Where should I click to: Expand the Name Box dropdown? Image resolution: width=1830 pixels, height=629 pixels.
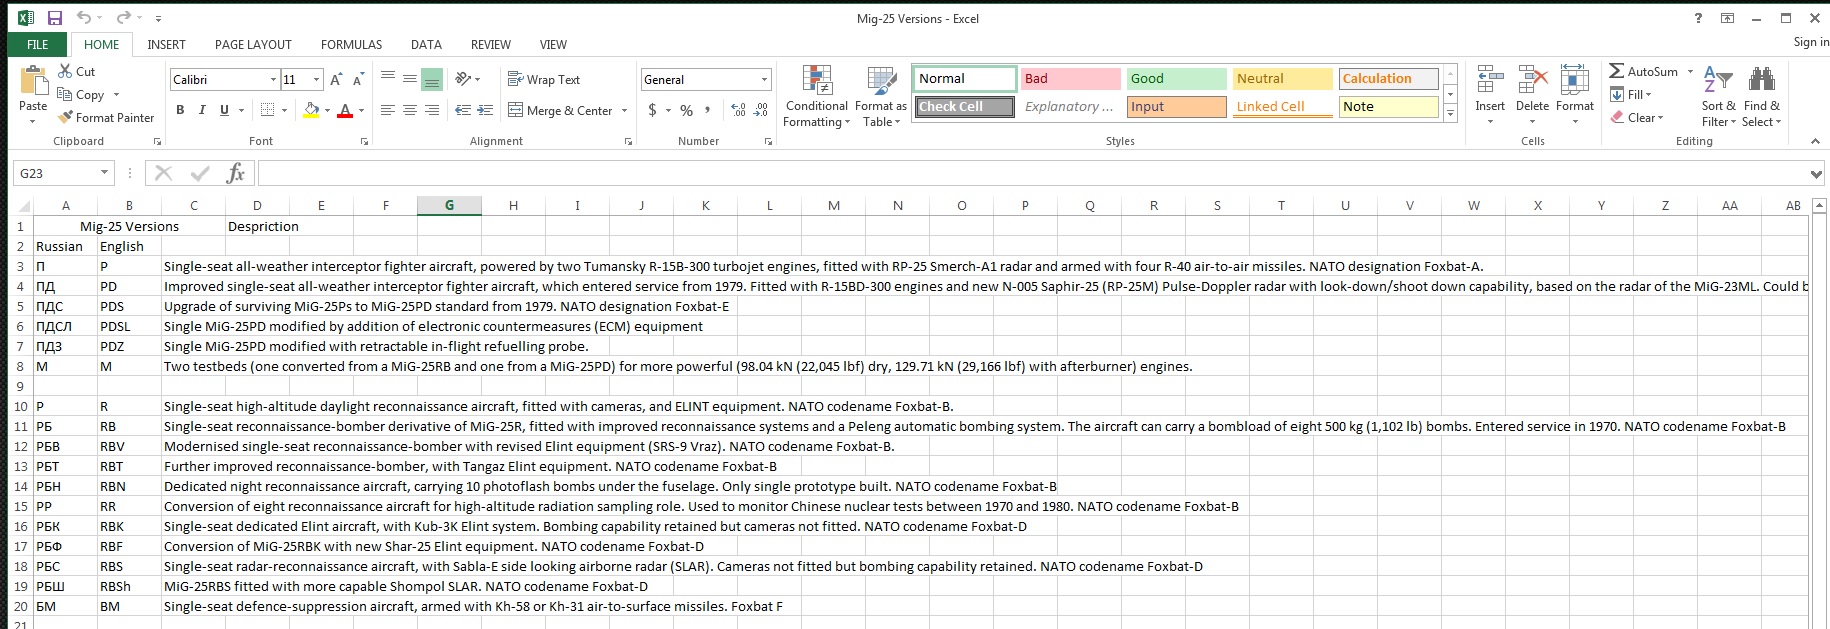pos(104,173)
